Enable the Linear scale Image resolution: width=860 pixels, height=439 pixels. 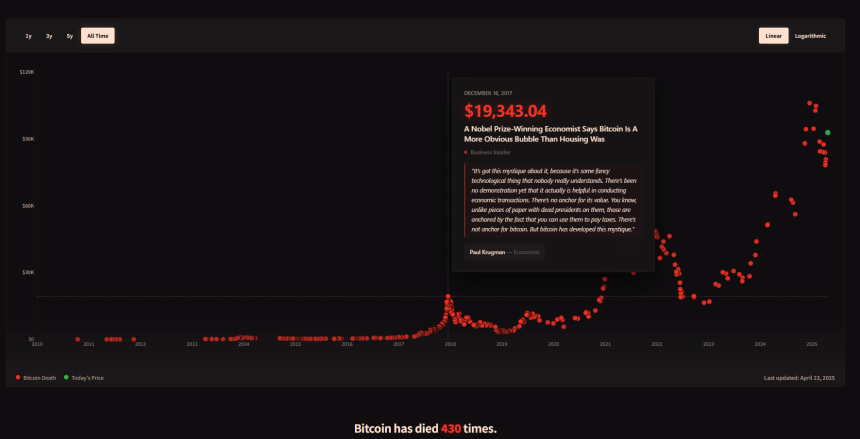pyautogui.click(x=773, y=36)
